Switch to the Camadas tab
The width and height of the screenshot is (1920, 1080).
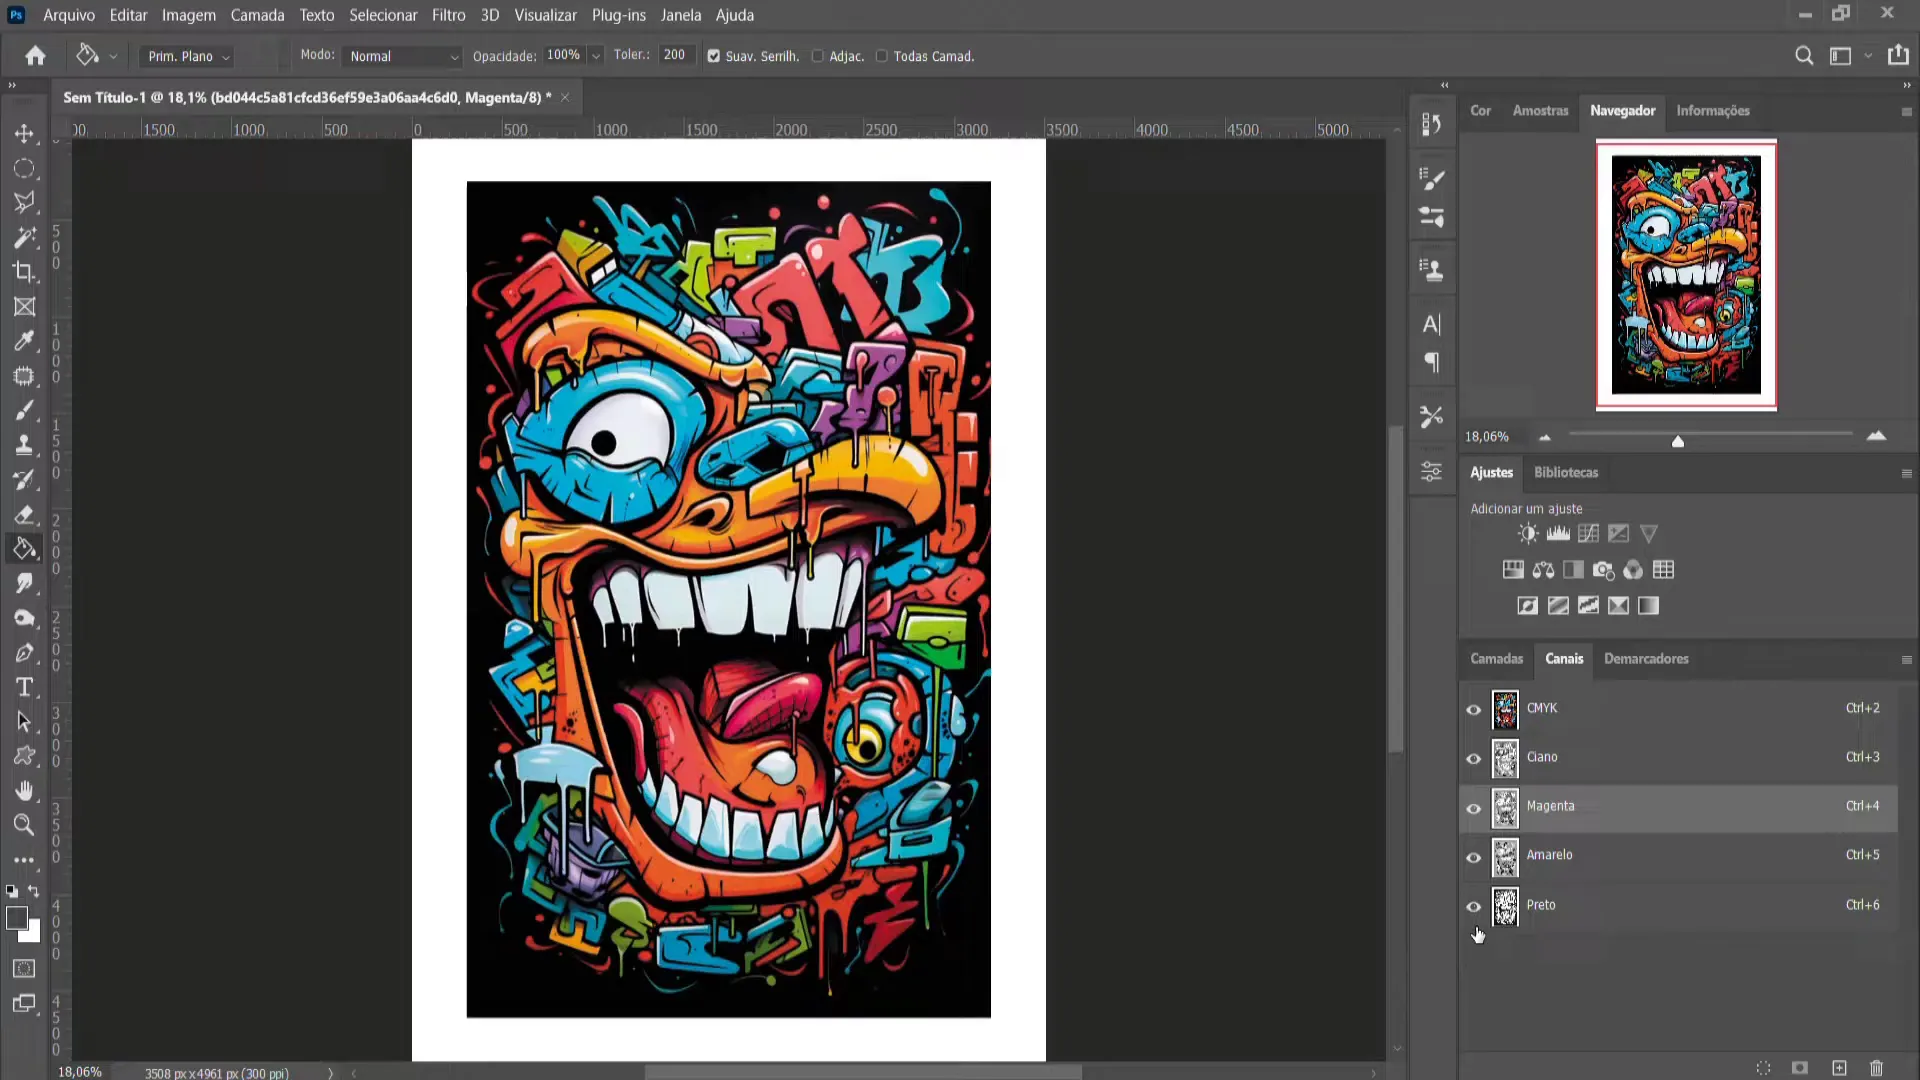[1496, 658]
